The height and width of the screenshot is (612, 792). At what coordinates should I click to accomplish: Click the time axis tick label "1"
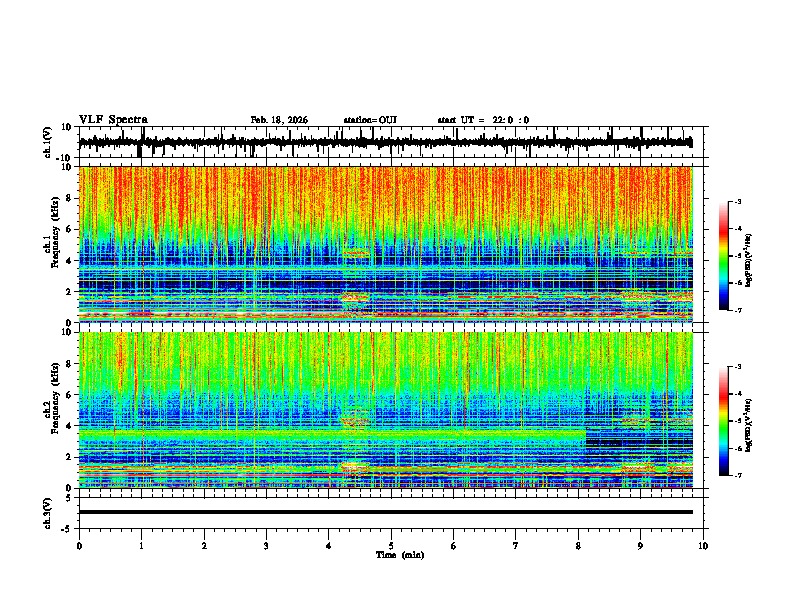(x=141, y=546)
